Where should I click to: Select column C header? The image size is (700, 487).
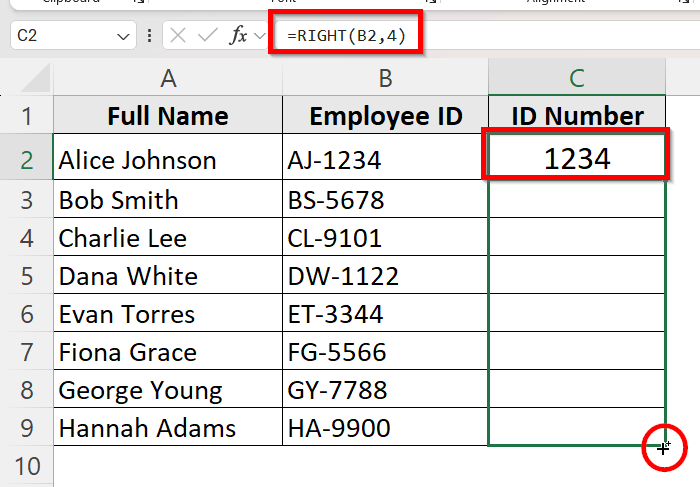(577, 78)
